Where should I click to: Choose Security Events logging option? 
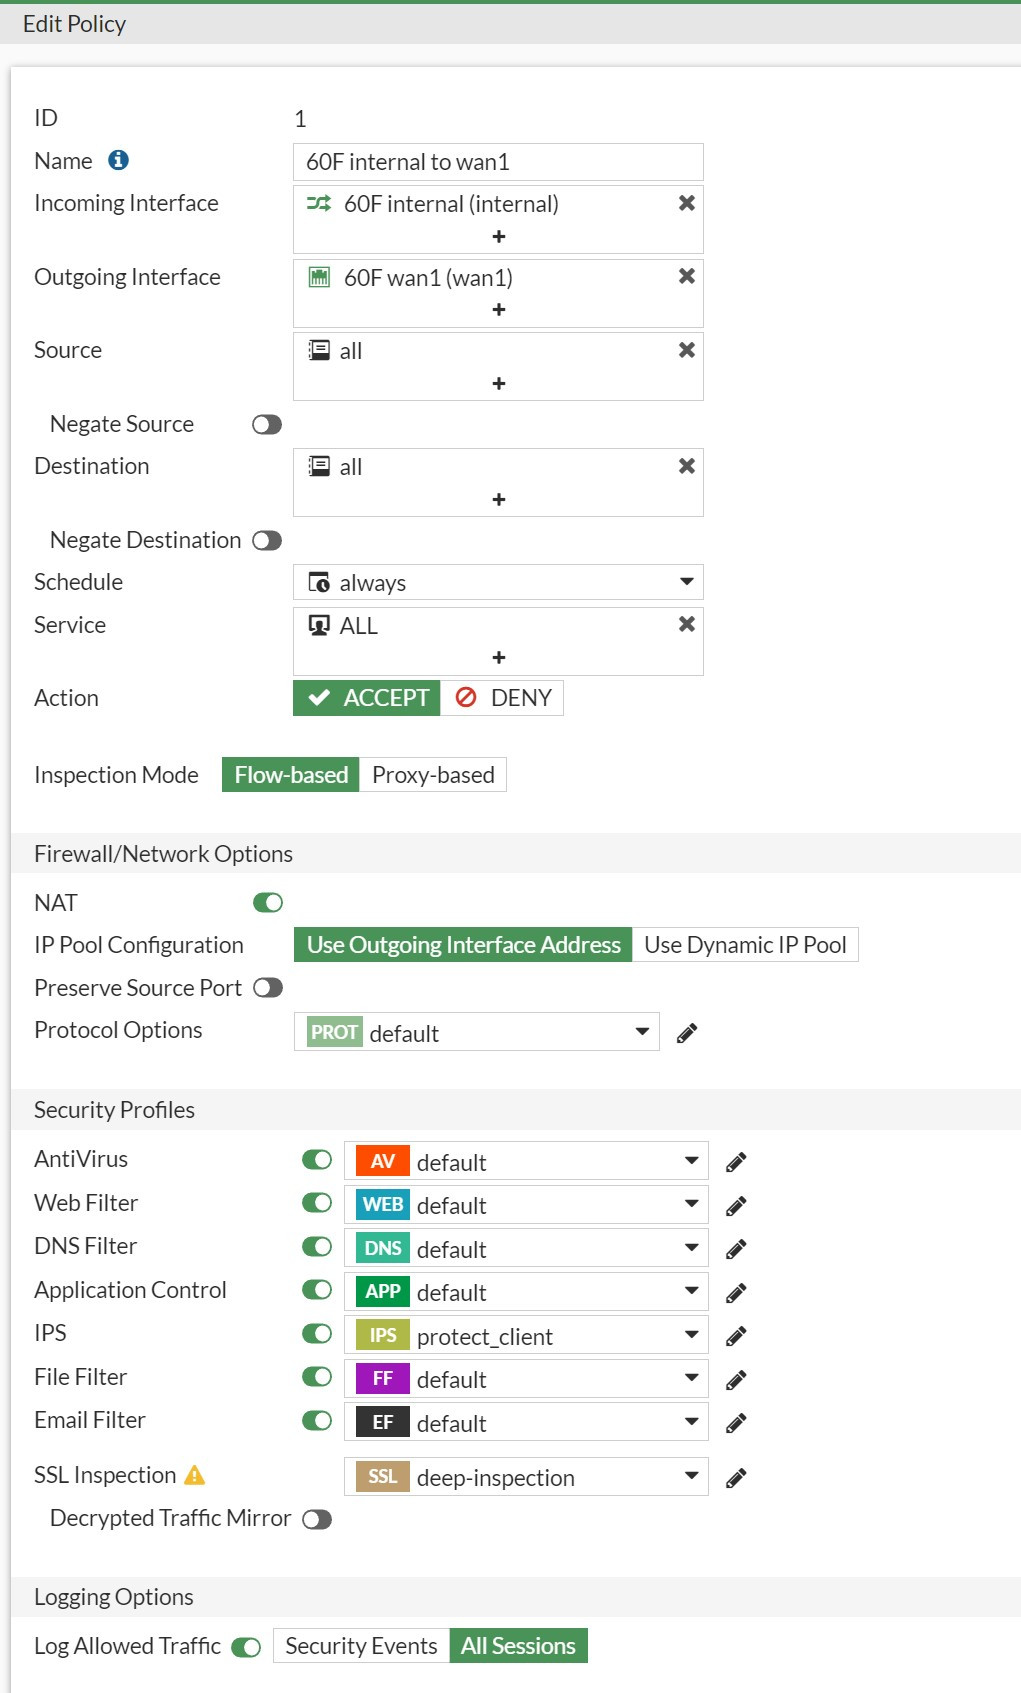pyautogui.click(x=361, y=1646)
